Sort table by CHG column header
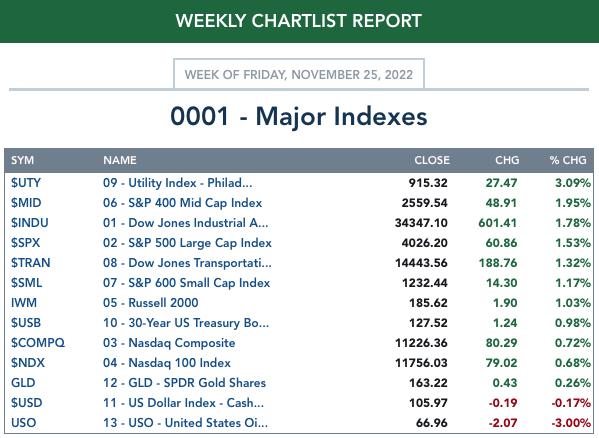Viewport: 599px width, 438px height. [507, 160]
